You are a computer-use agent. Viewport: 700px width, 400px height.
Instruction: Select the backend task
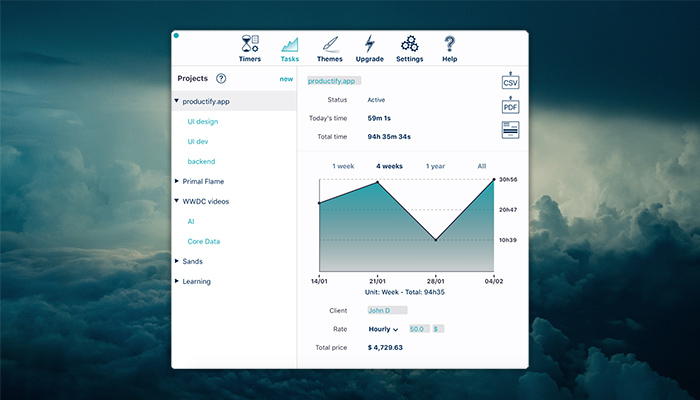click(201, 161)
